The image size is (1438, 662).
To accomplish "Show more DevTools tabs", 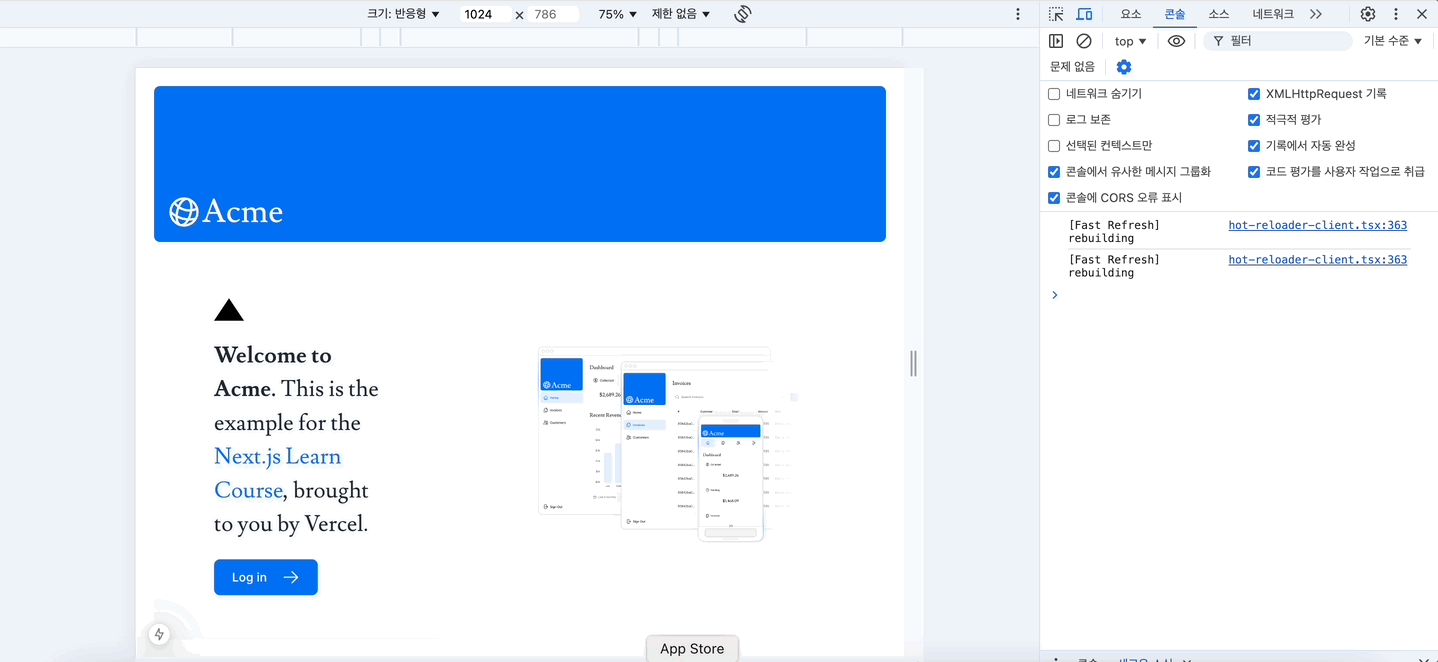I will [1316, 14].
